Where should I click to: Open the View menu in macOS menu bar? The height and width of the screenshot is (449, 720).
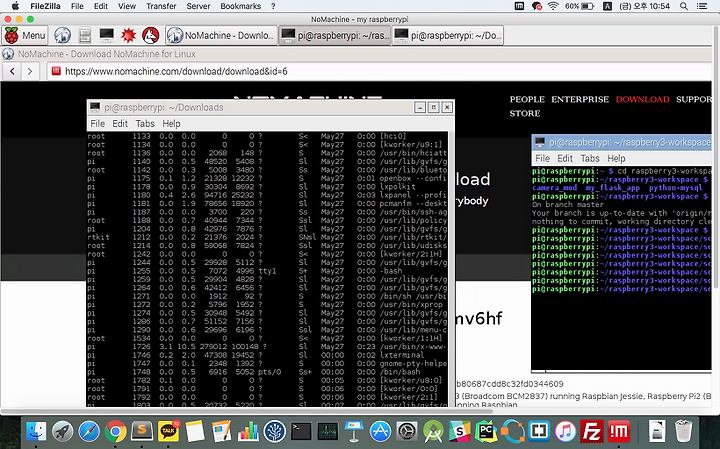[x=127, y=6]
